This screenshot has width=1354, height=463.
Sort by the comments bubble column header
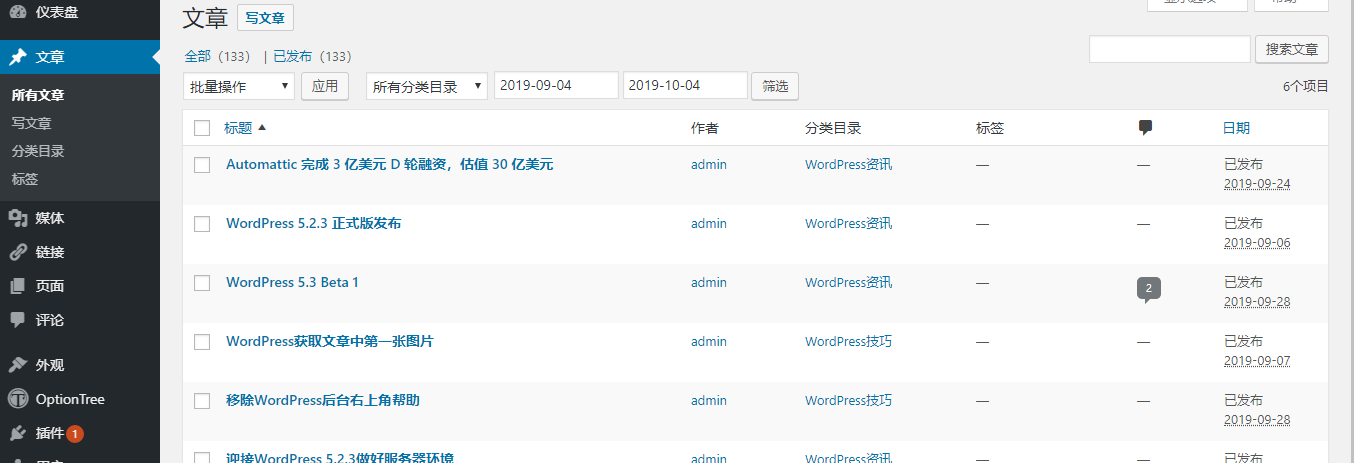click(x=1145, y=128)
